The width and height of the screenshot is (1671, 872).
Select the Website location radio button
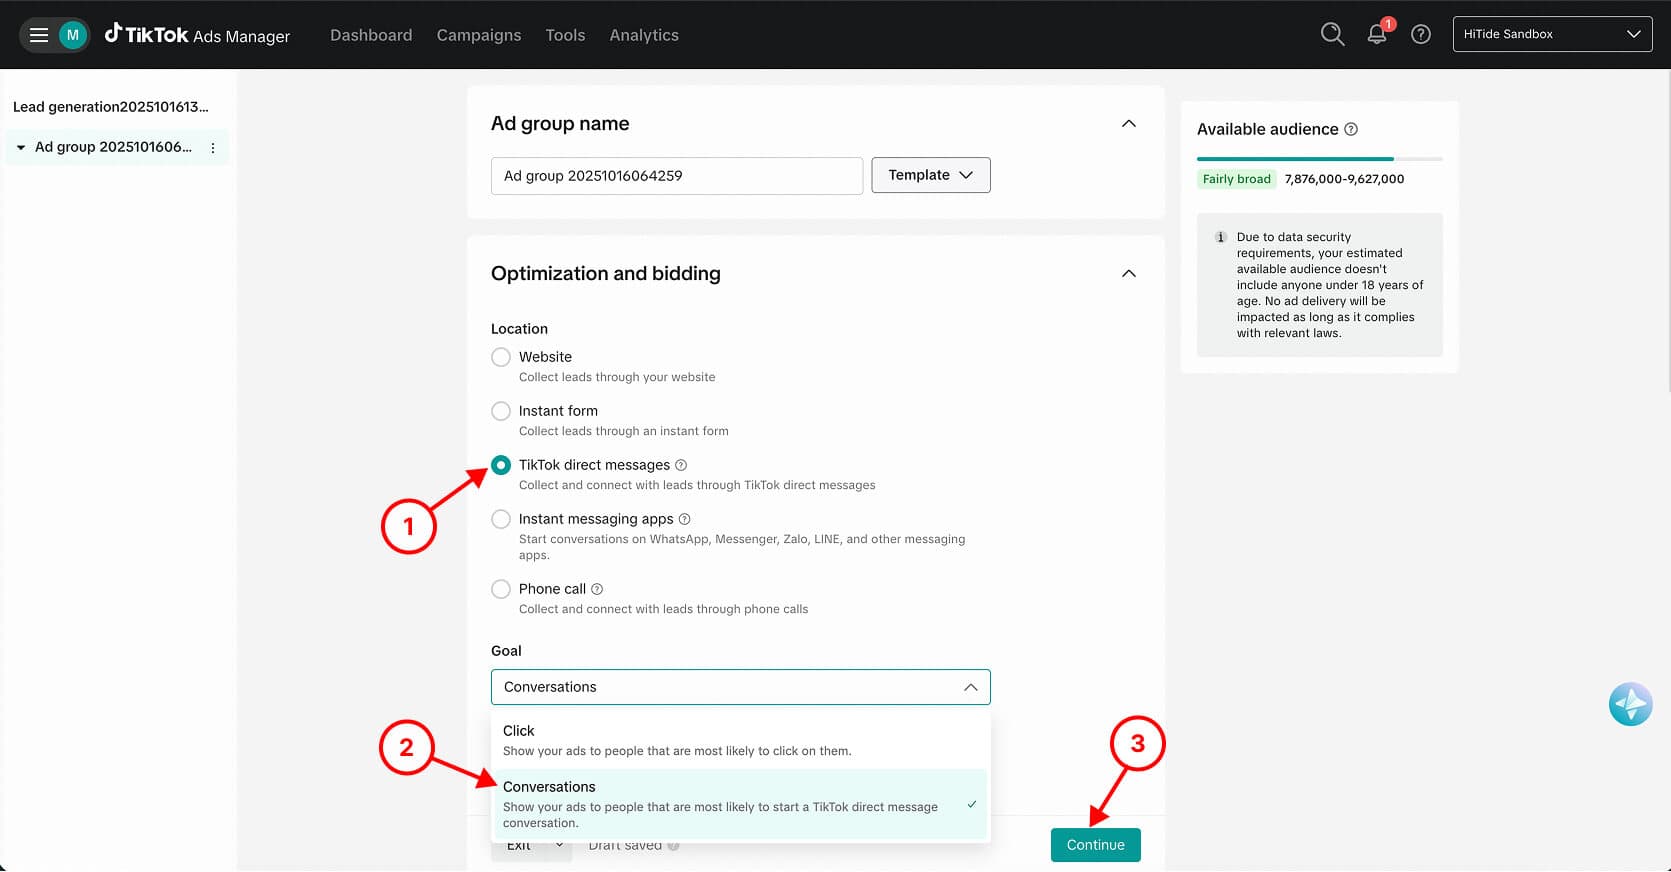coord(501,357)
